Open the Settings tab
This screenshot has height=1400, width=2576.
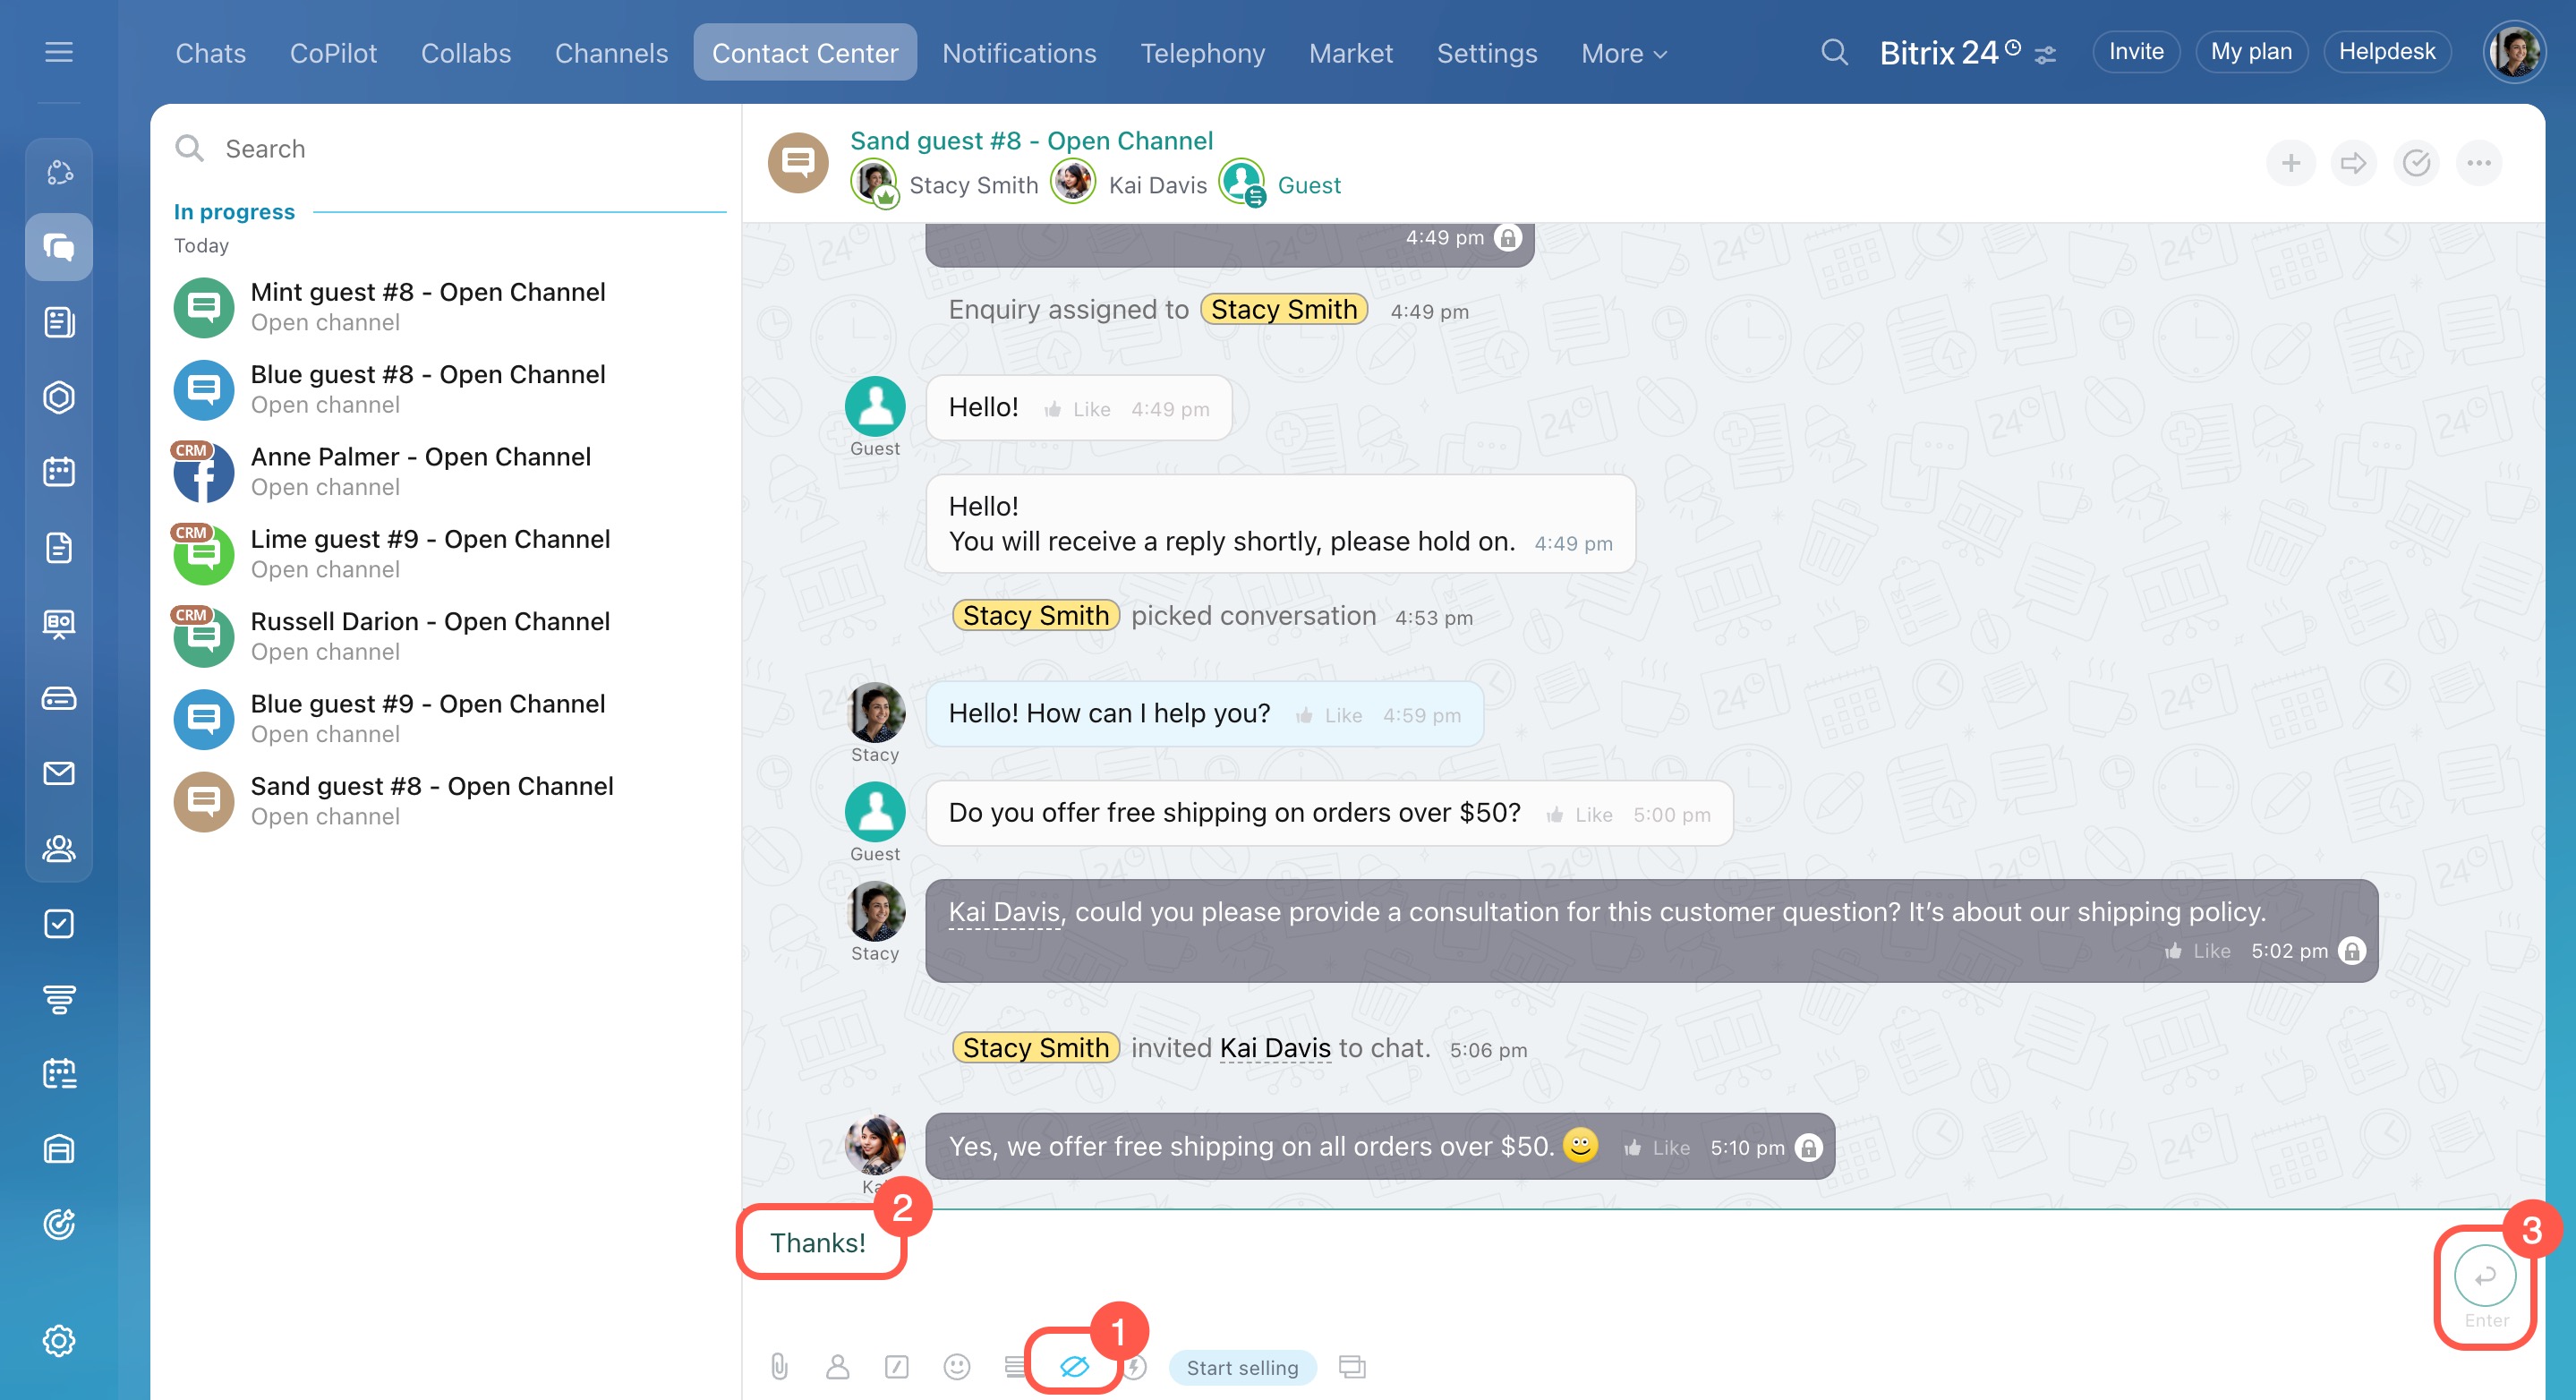[1487, 53]
